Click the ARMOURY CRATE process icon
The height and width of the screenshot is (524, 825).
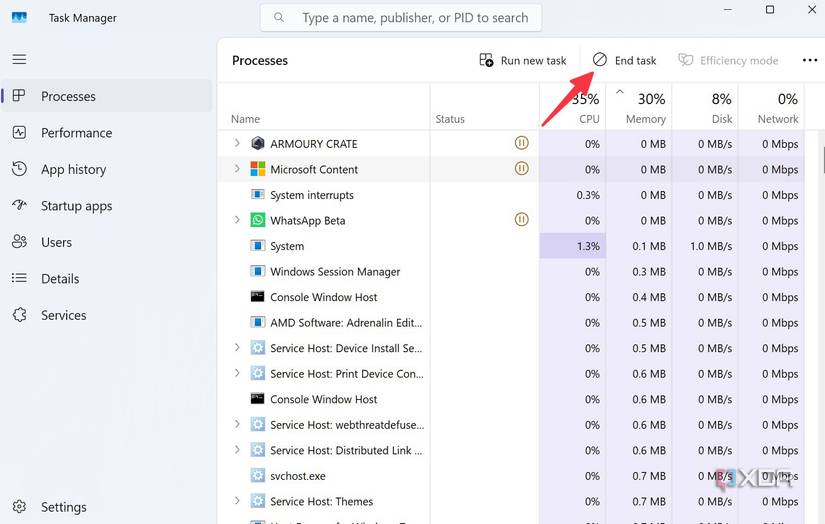coord(258,144)
